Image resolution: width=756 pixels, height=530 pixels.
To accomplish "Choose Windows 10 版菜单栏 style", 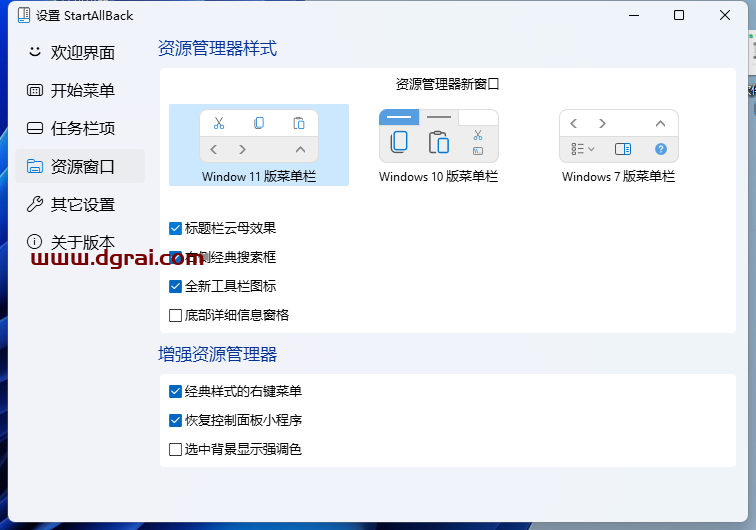I will tap(439, 145).
